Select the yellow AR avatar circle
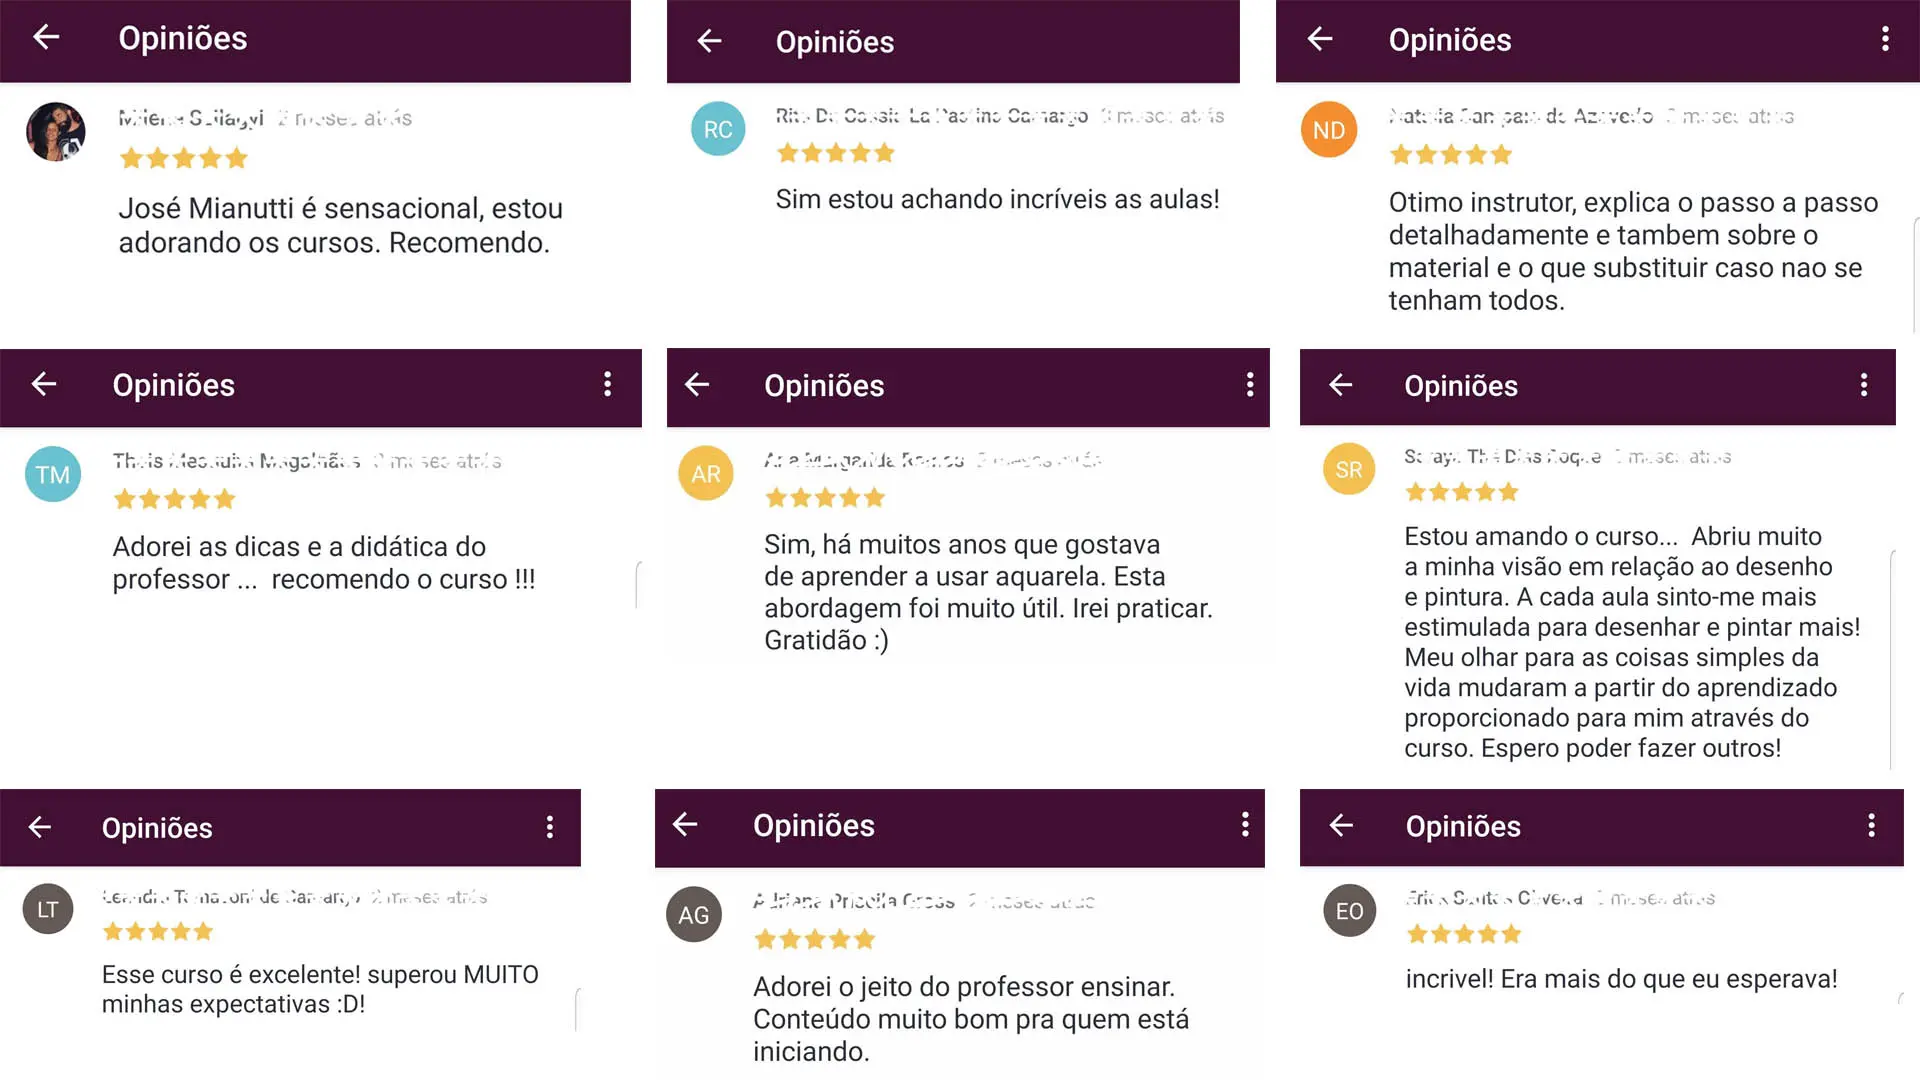1920x1080 pixels. point(706,474)
